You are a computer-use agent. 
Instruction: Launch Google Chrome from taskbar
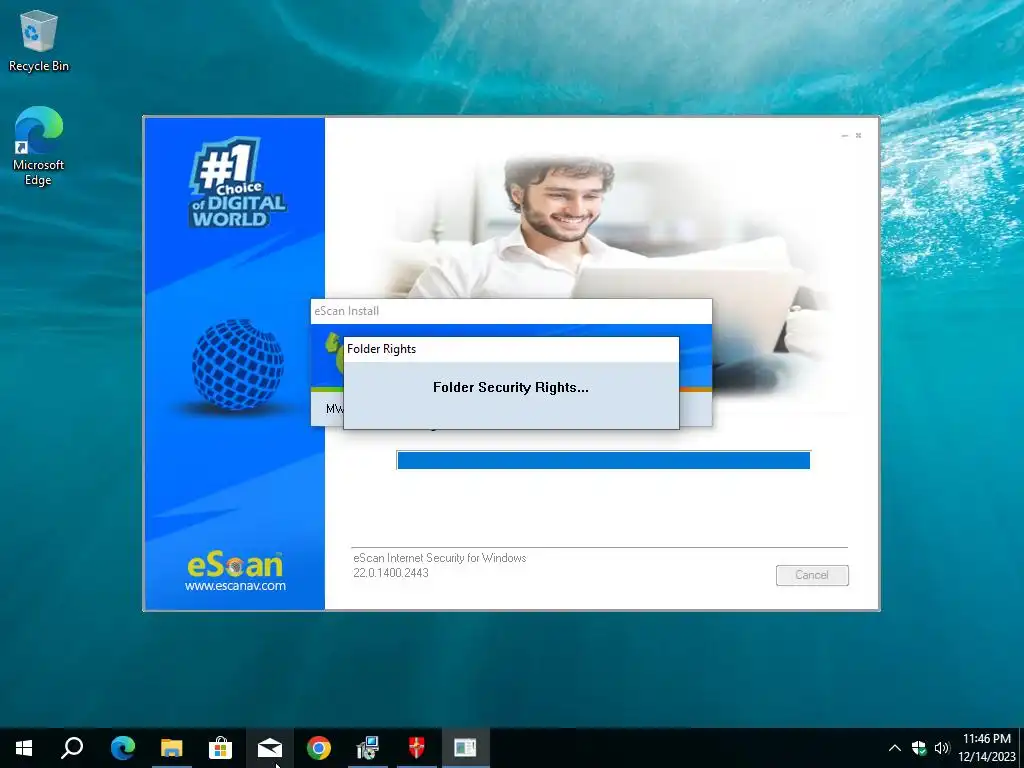coord(319,748)
